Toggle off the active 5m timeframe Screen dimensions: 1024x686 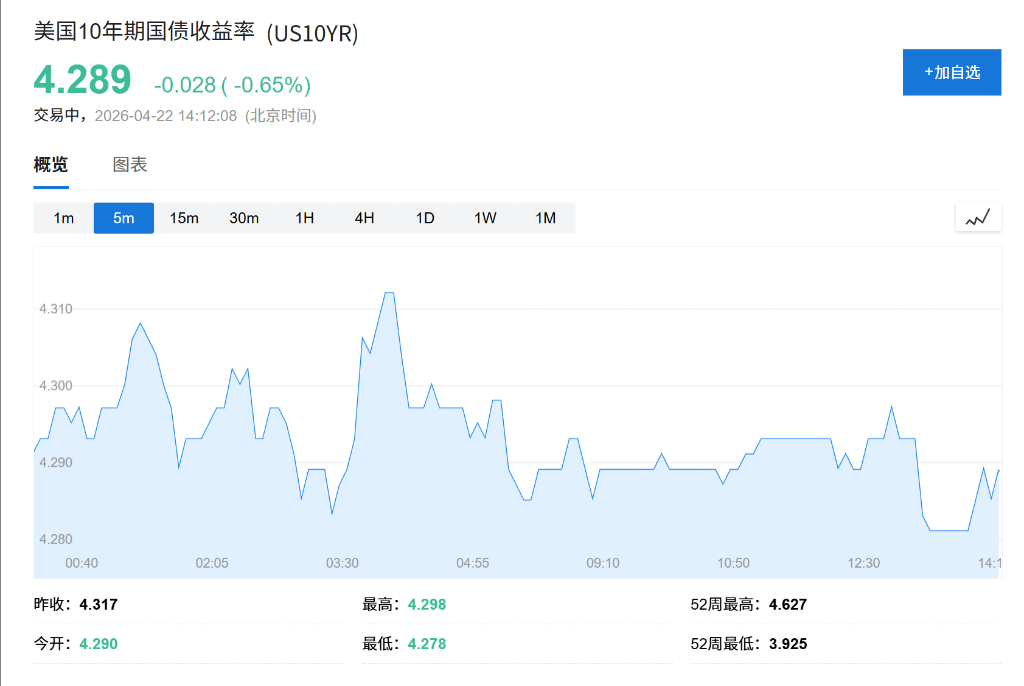pos(123,217)
